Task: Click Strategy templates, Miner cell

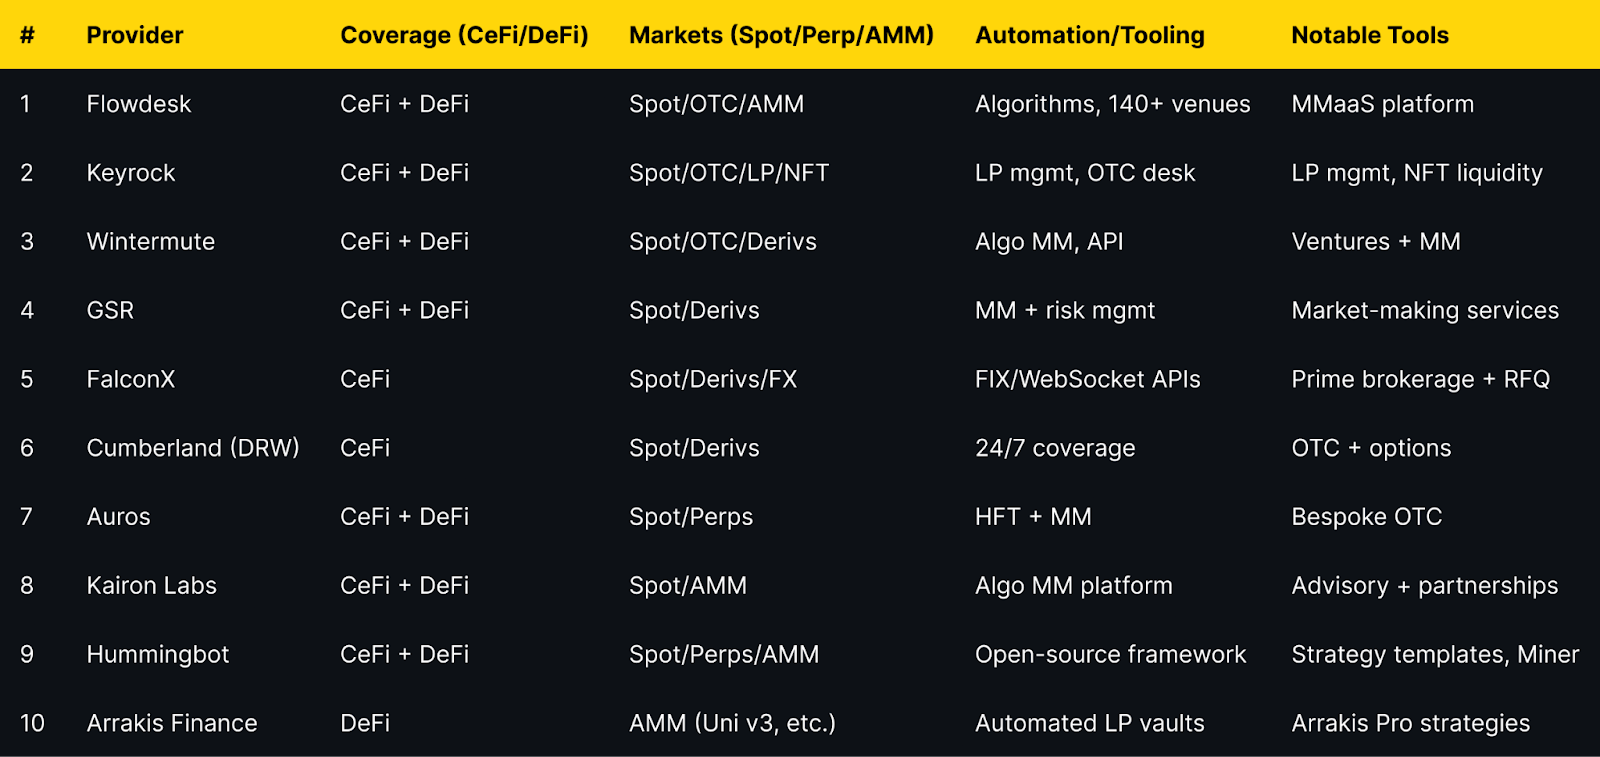Action: point(1435,655)
